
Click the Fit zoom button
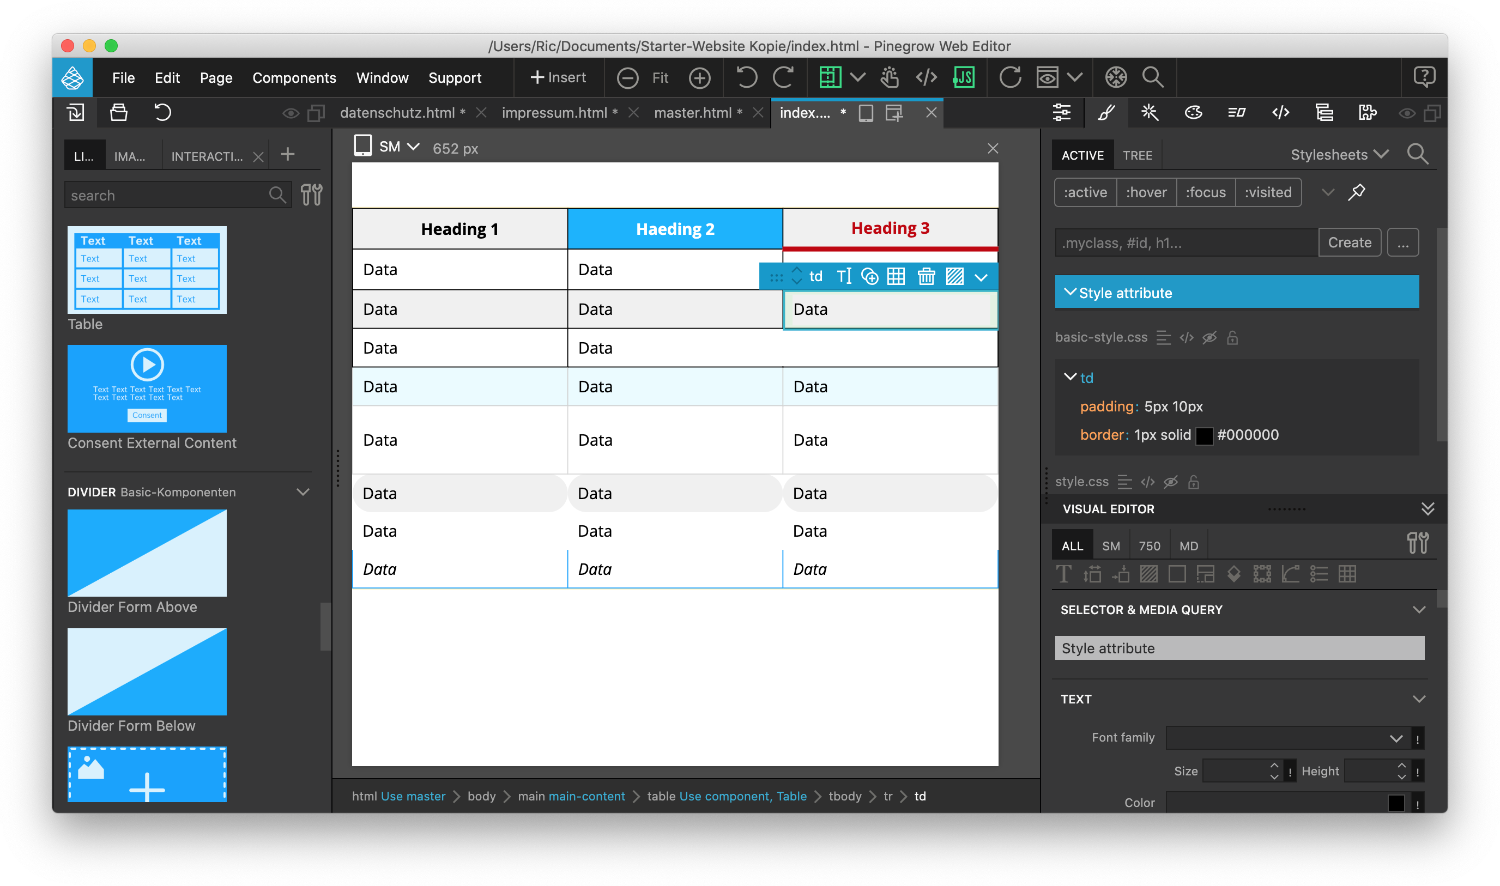pyautogui.click(x=660, y=78)
